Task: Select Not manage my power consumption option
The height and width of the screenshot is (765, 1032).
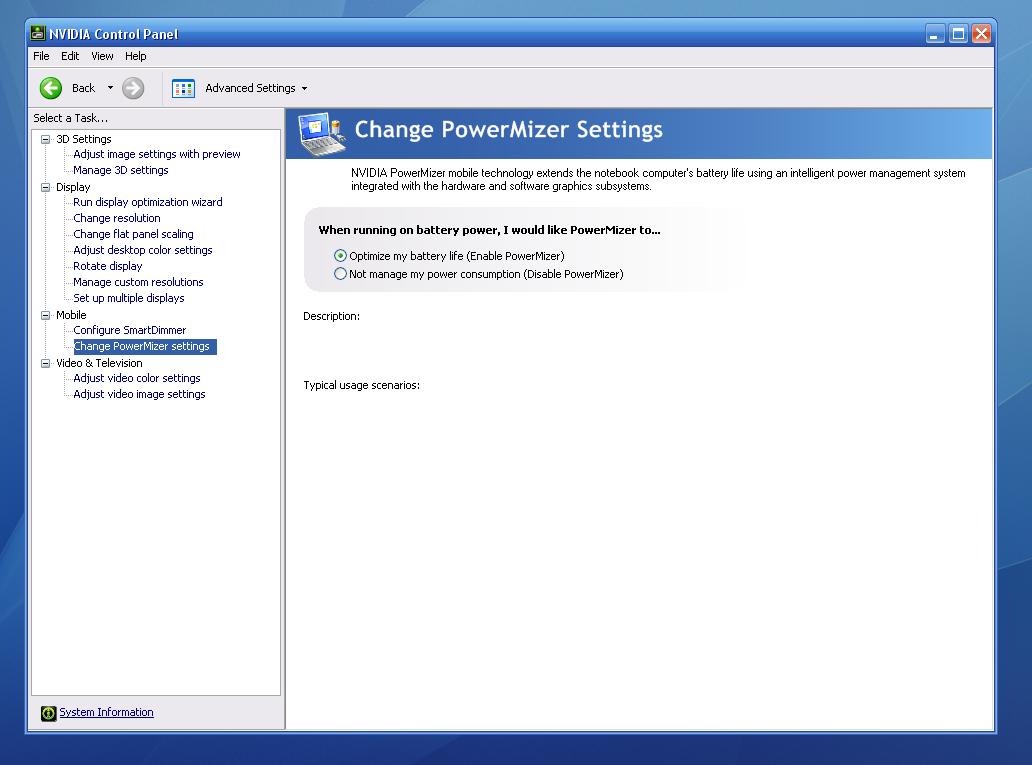Action: coord(340,274)
